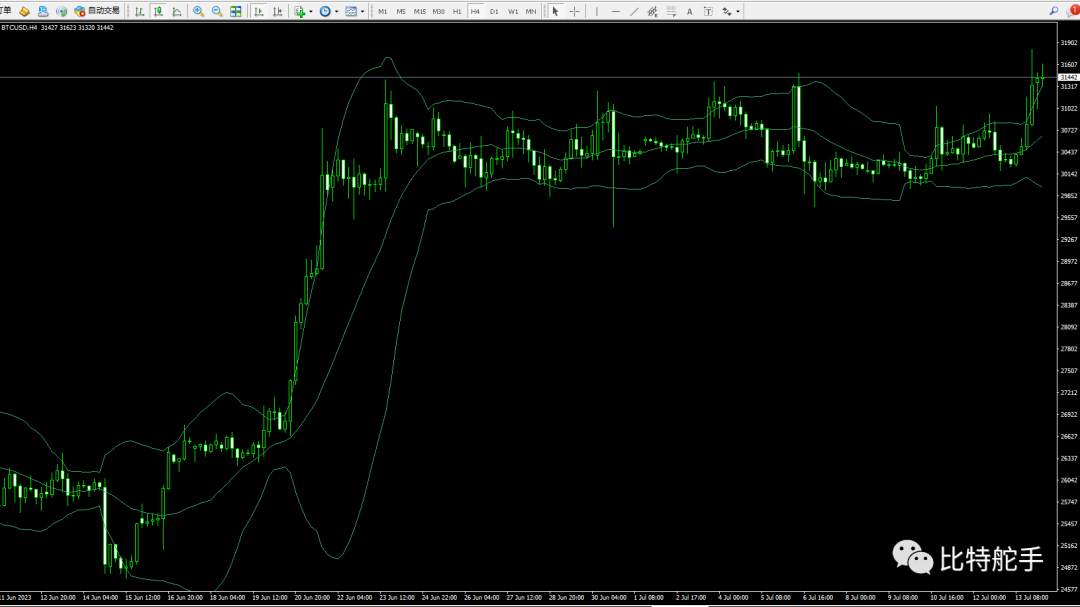Screen dimensions: 1080x607
Task: Select the horizontal line drawing tool
Action: pyautogui.click(x=615, y=11)
